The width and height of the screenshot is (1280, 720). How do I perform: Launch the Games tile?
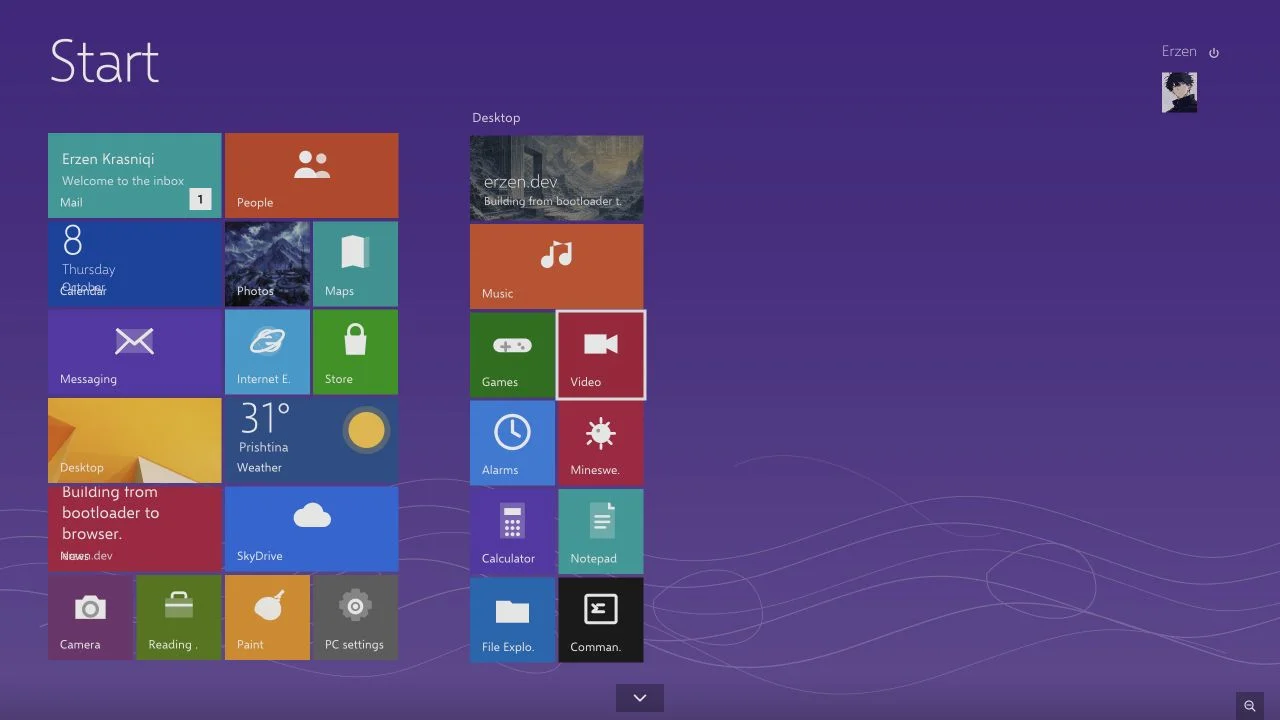click(x=512, y=355)
